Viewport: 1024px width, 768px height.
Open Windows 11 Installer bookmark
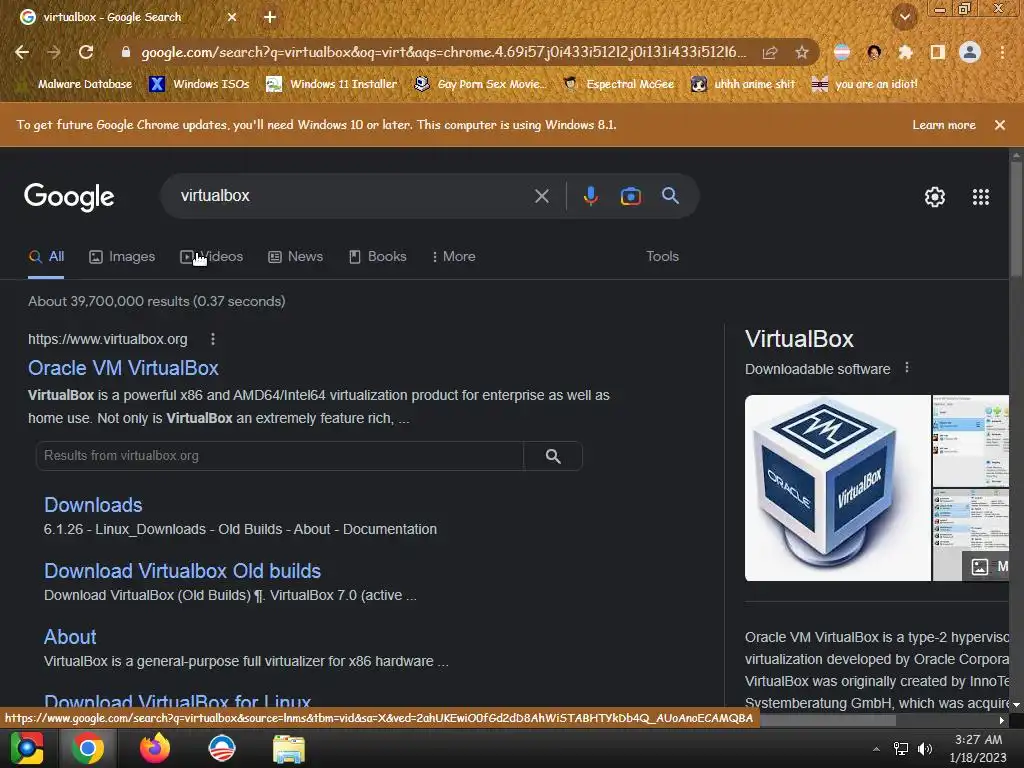[x=332, y=84]
